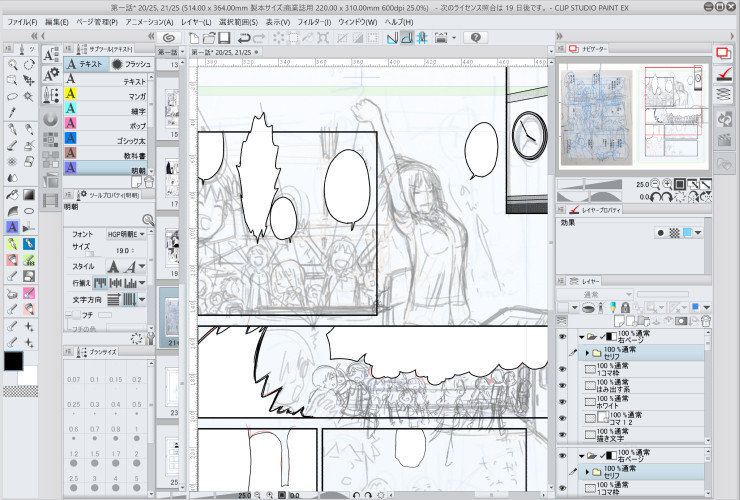Open ページ管理(P) menu
The width and height of the screenshot is (740, 500).
click(97, 22)
